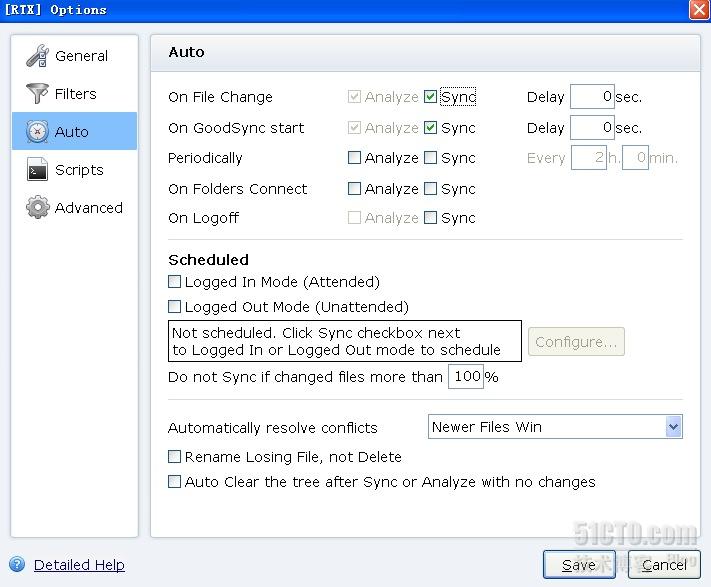Save the options
Screen dimensions: 711x587
tap(579, 564)
